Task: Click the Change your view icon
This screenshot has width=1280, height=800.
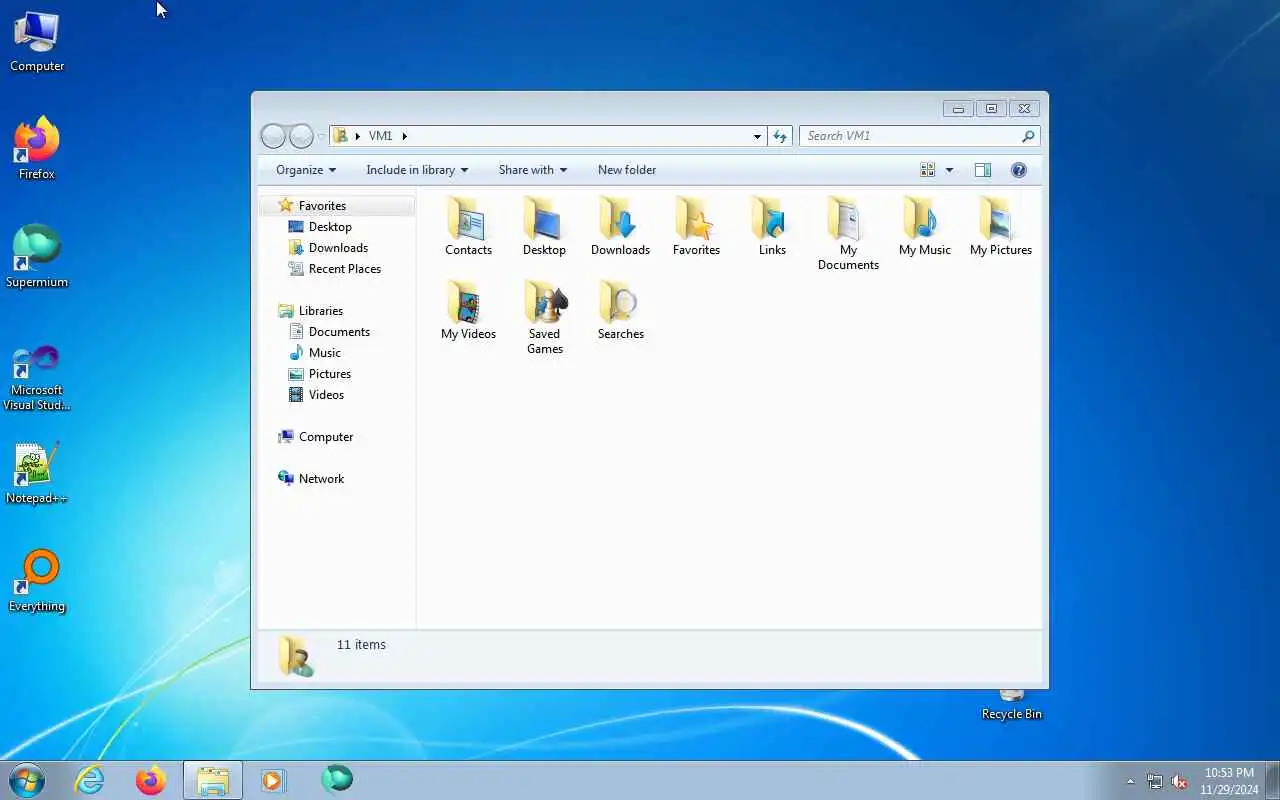Action: click(928, 170)
